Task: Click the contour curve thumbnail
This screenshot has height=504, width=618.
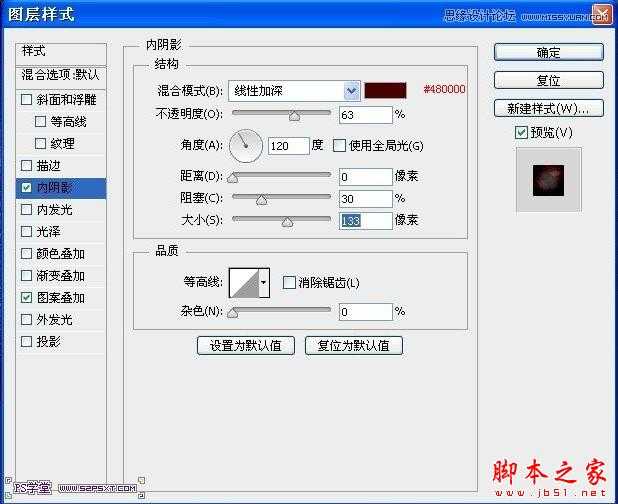Action: pyautogui.click(x=244, y=283)
